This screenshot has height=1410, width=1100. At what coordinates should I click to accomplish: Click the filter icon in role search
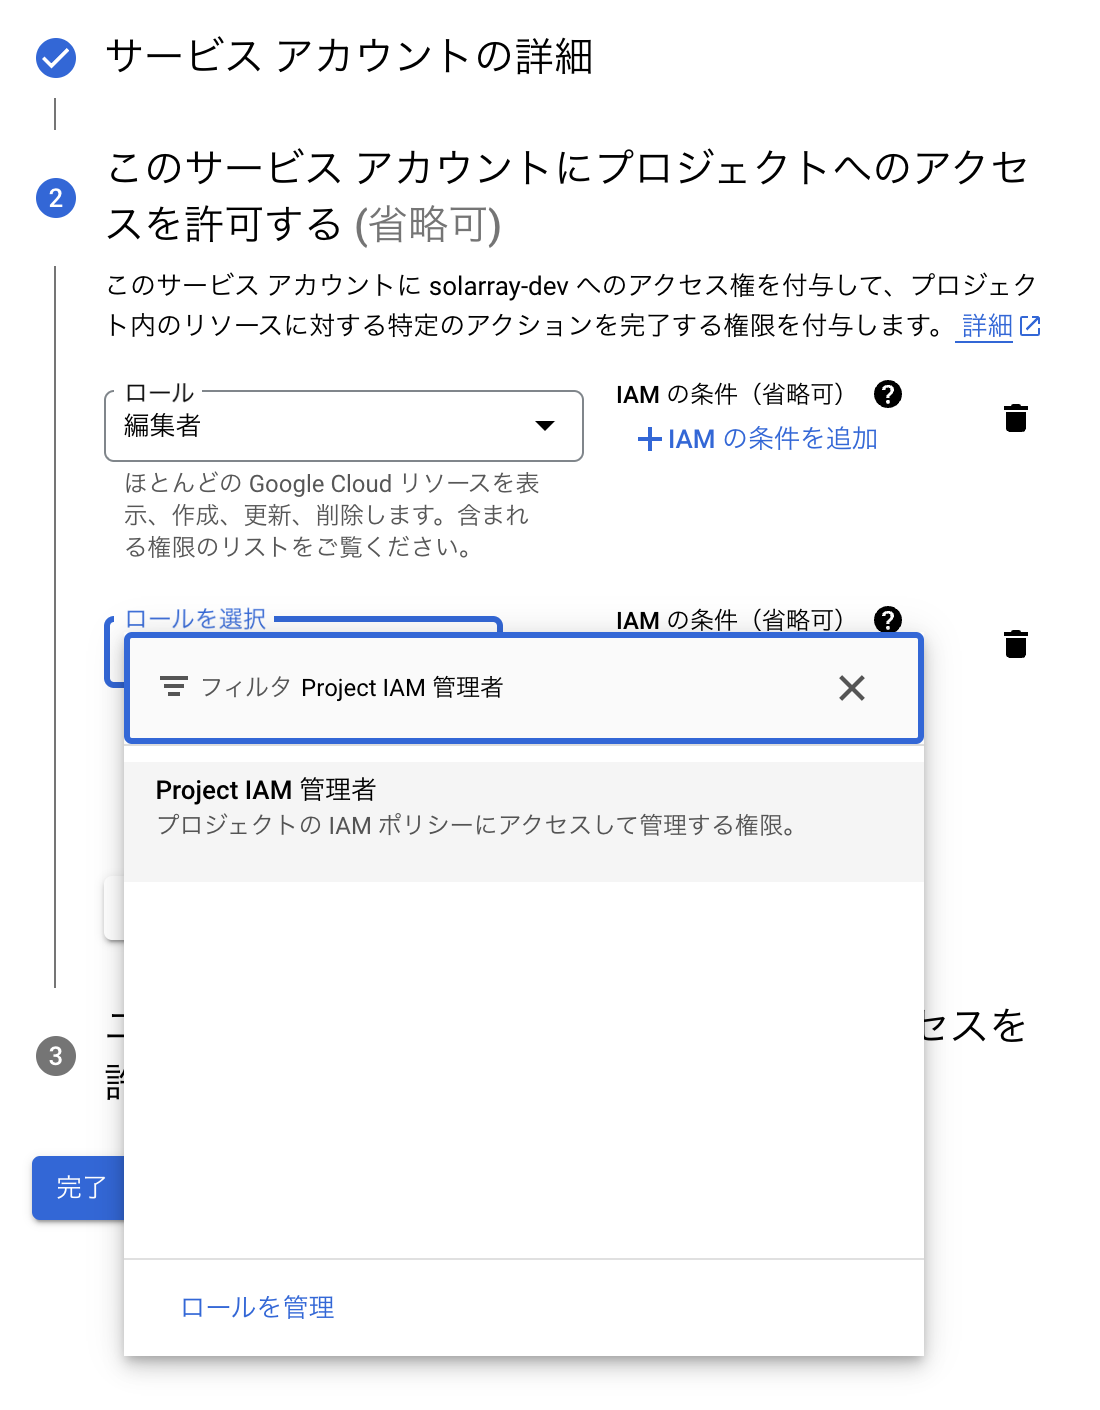[174, 687]
